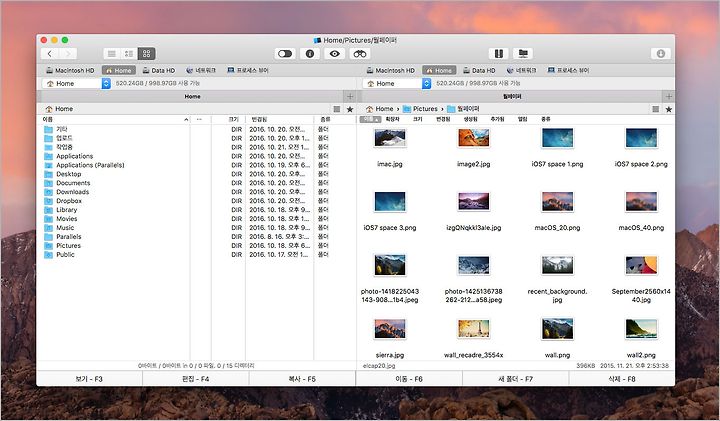Screen dimensions: 720x421
Task: Sort right pane by 추가됨 header
Action: pos(497,119)
